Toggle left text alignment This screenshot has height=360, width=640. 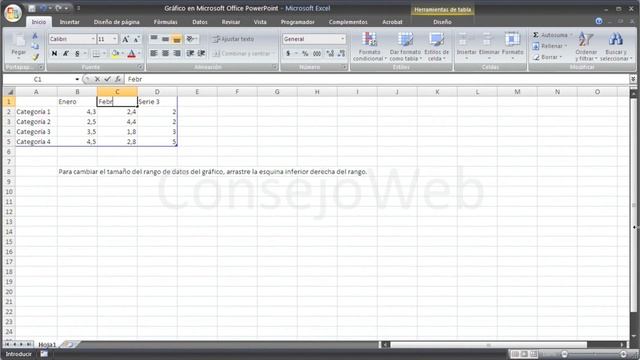click(x=154, y=53)
